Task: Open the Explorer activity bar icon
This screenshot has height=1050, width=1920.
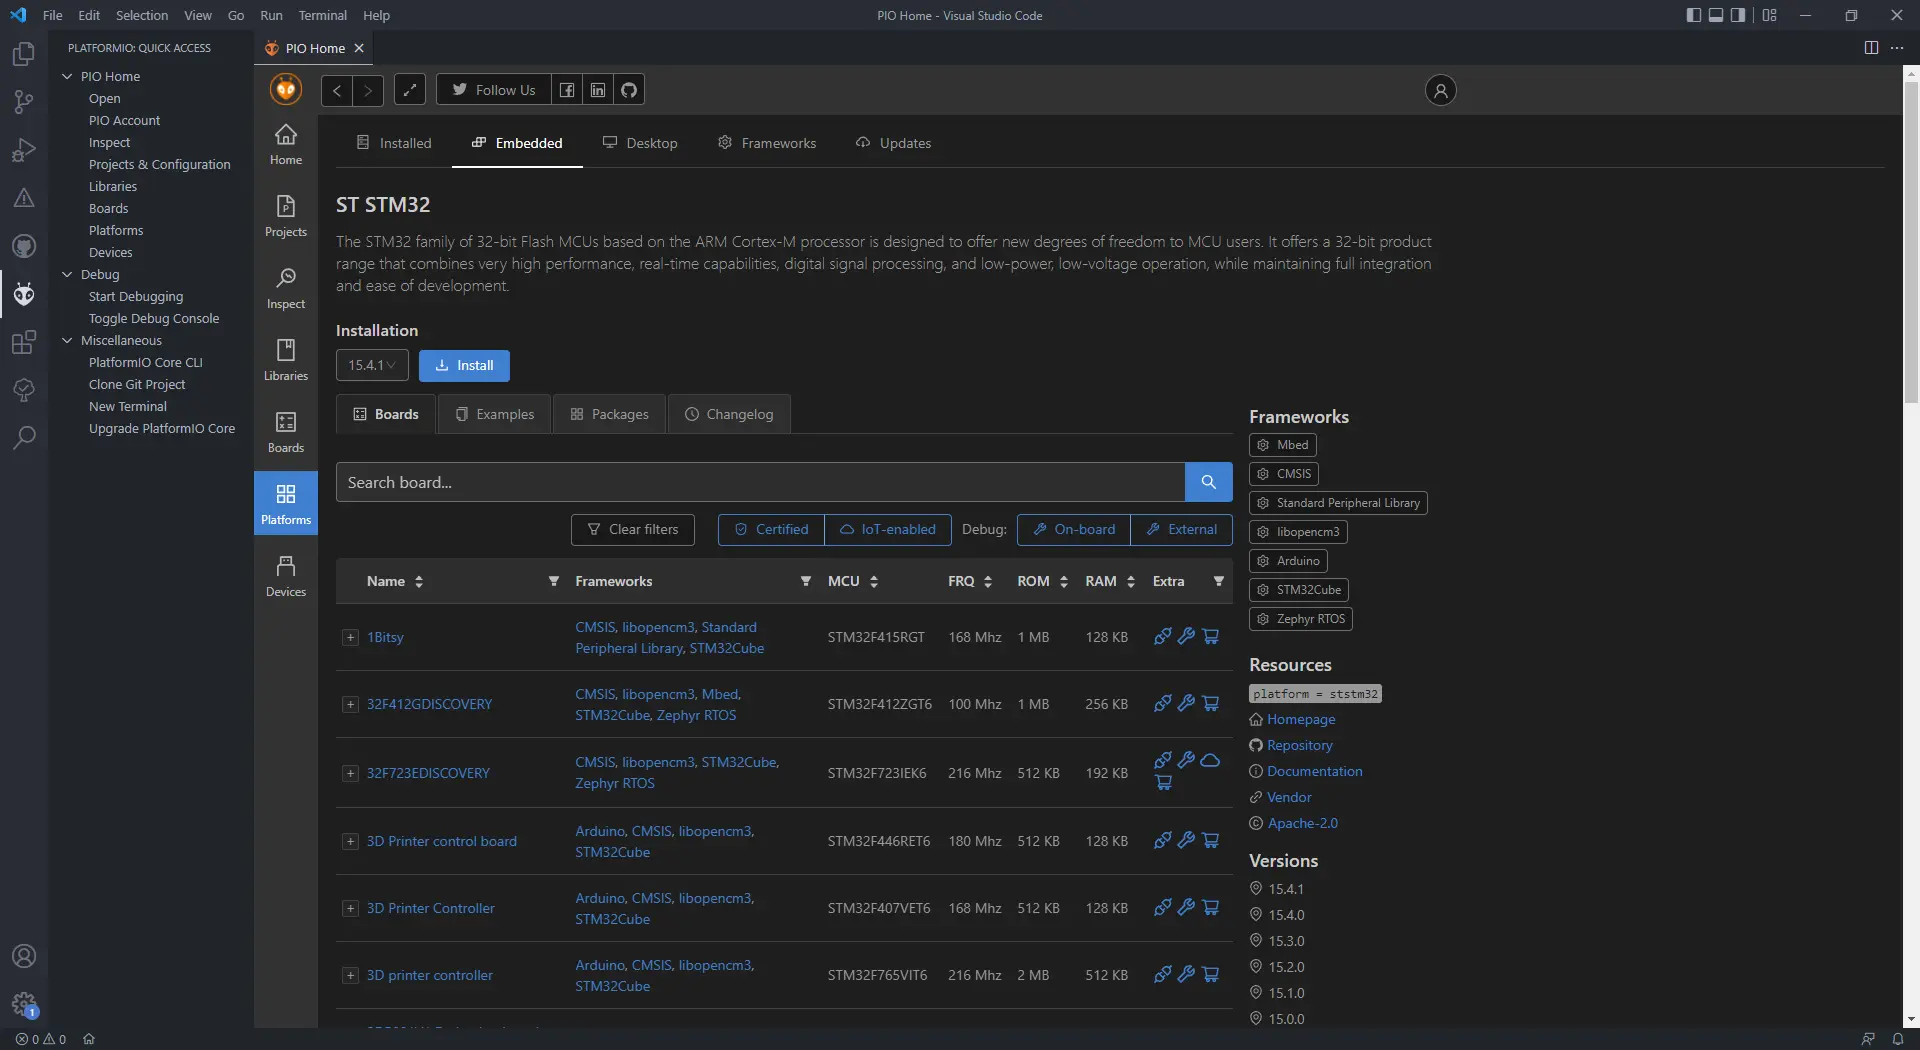Action: (x=24, y=54)
